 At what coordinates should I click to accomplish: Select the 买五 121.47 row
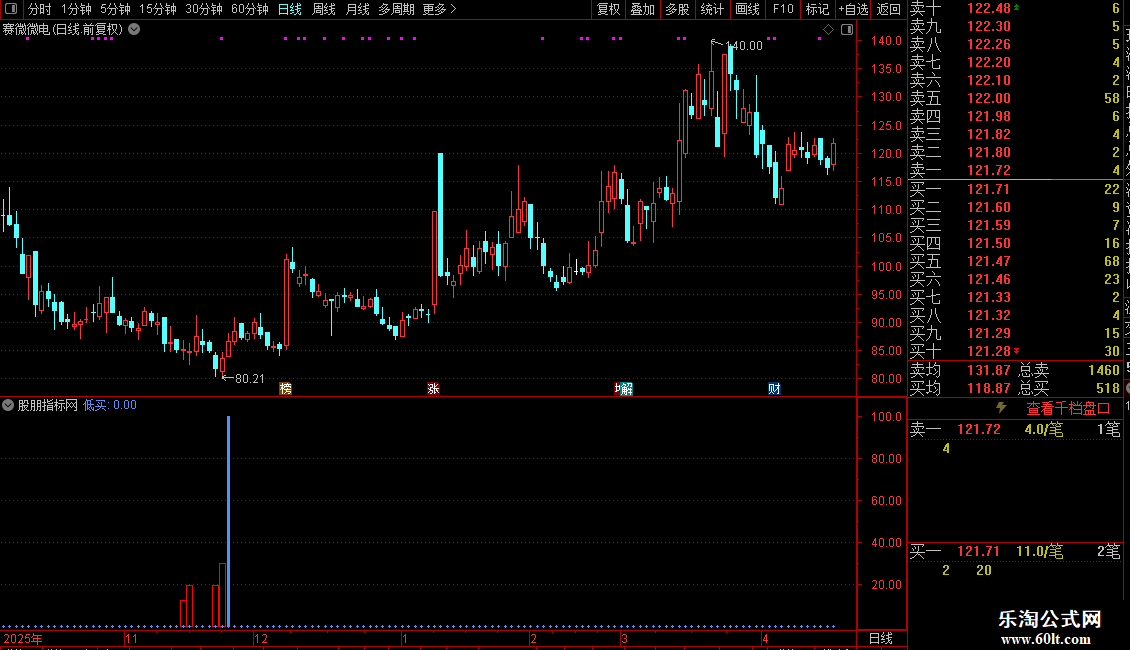[x=1015, y=262]
